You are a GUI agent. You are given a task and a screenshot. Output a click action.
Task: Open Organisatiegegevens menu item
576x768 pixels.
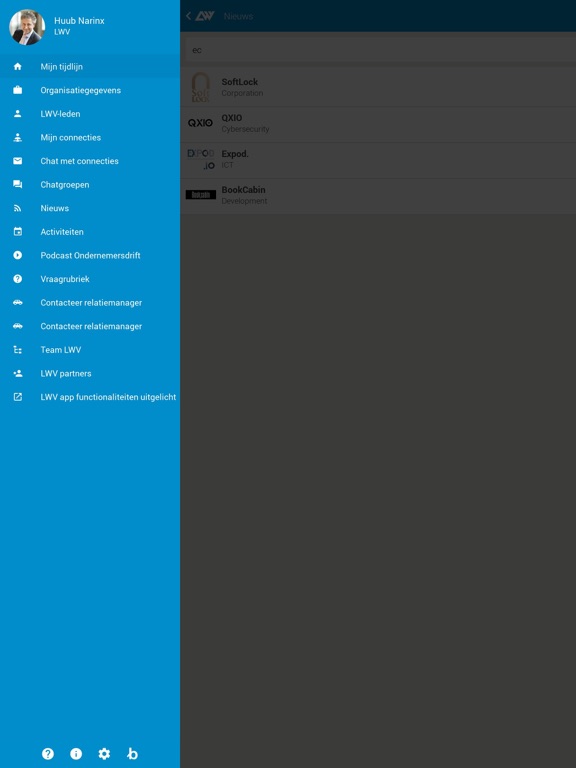tap(90, 90)
